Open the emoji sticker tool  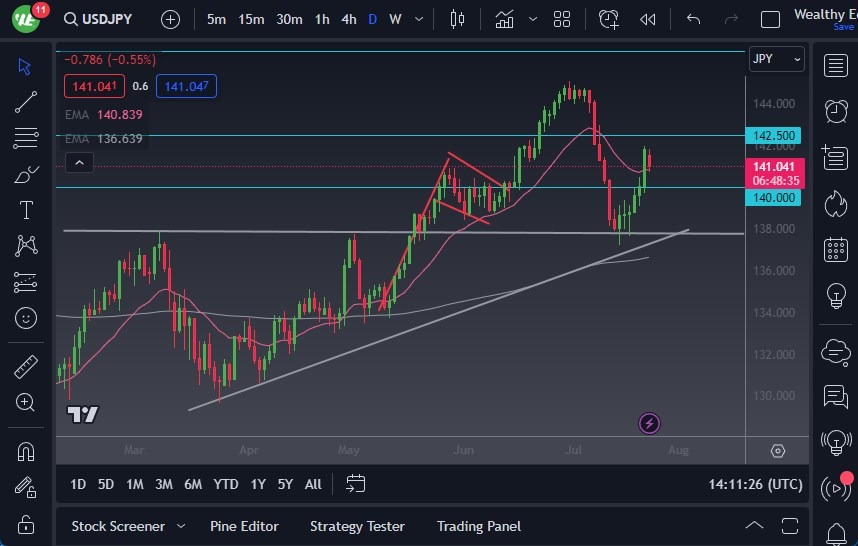click(x=26, y=318)
